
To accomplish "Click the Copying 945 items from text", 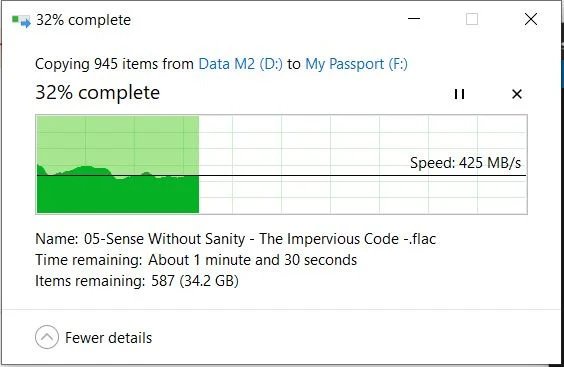I will pos(114,64).
